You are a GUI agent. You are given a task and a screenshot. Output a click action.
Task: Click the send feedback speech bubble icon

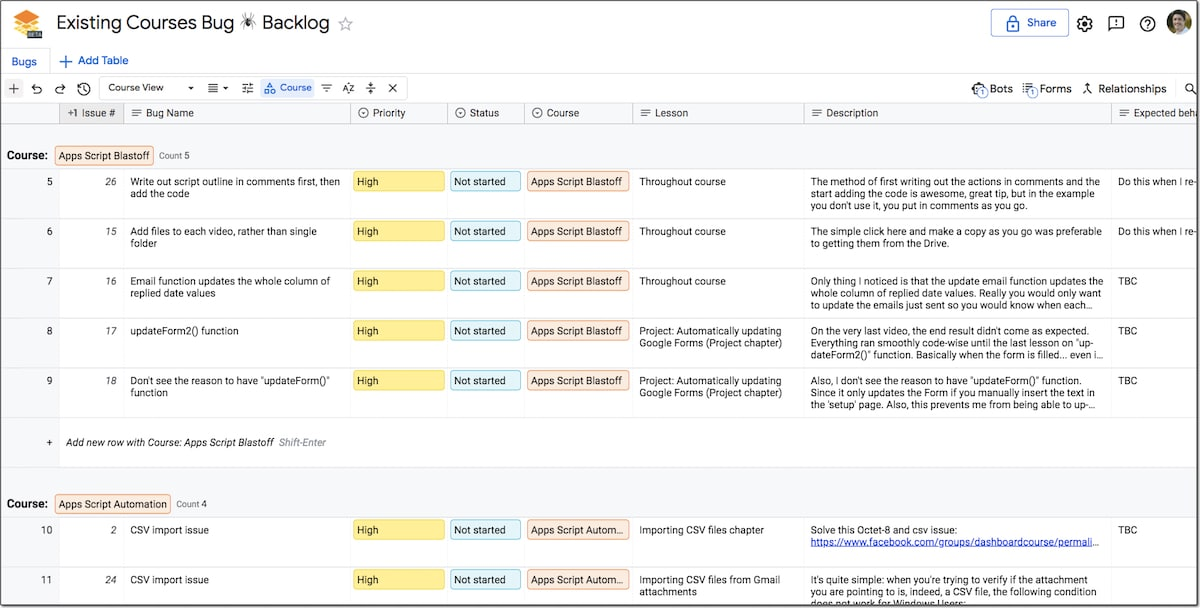(x=1116, y=24)
